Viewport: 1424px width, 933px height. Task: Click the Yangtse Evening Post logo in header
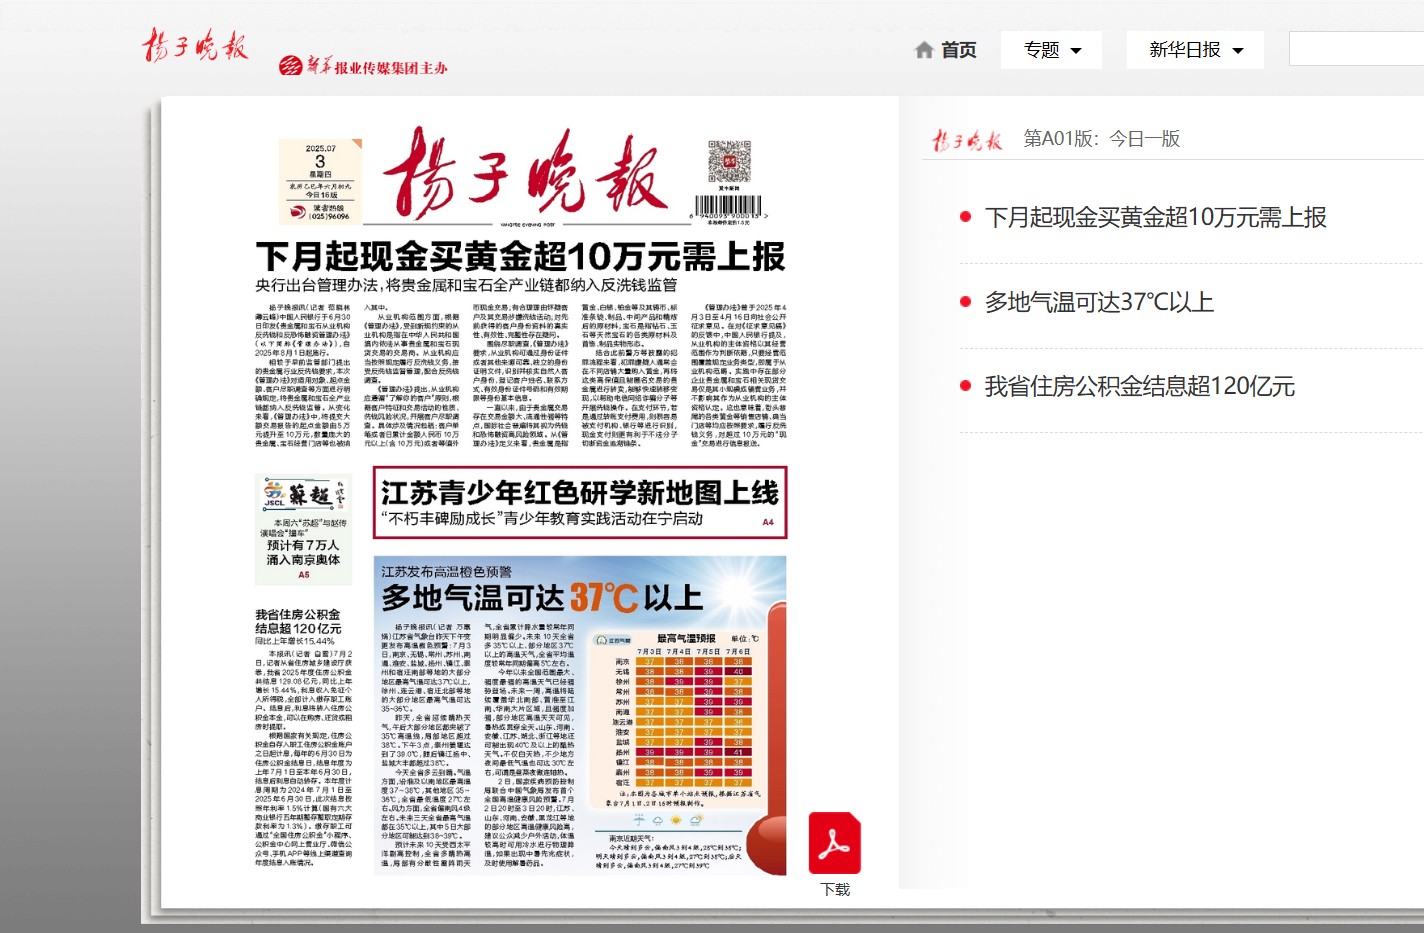[x=195, y=46]
